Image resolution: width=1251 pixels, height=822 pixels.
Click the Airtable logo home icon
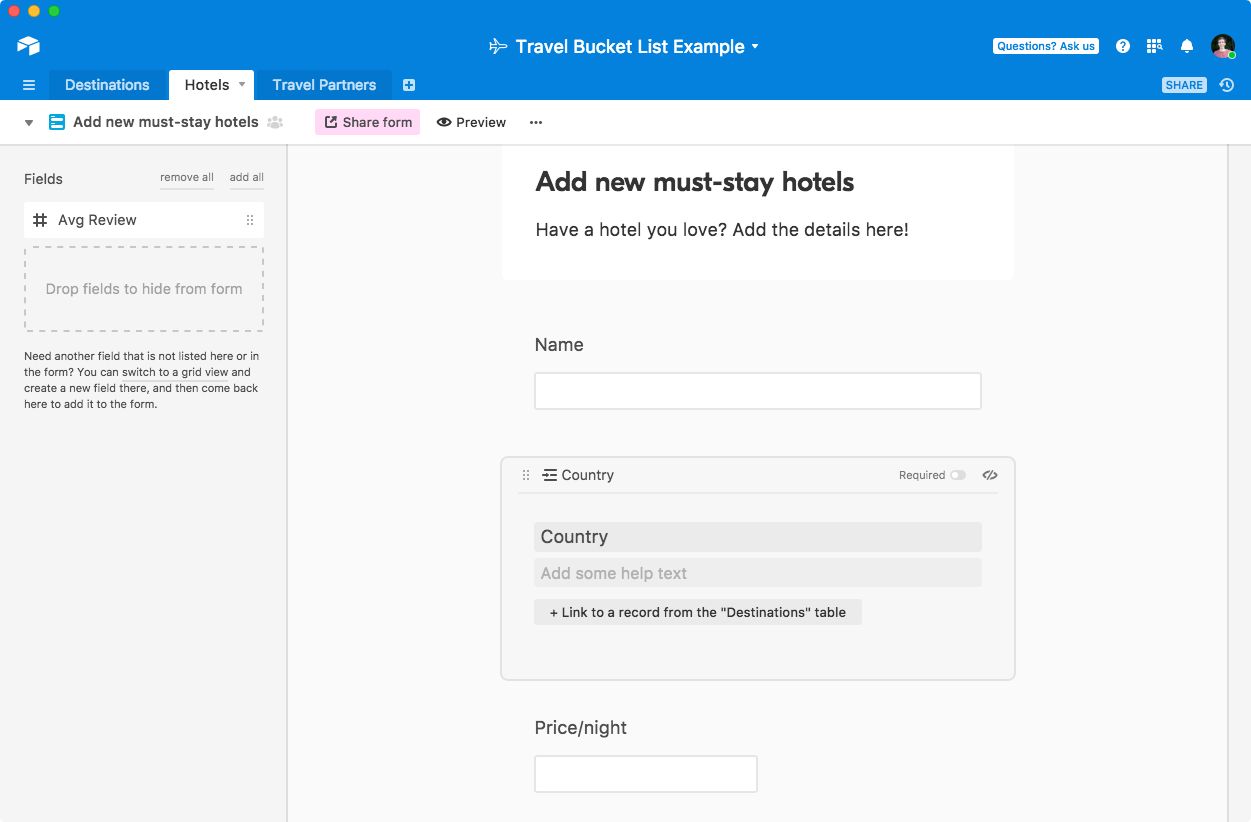click(28, 46)
